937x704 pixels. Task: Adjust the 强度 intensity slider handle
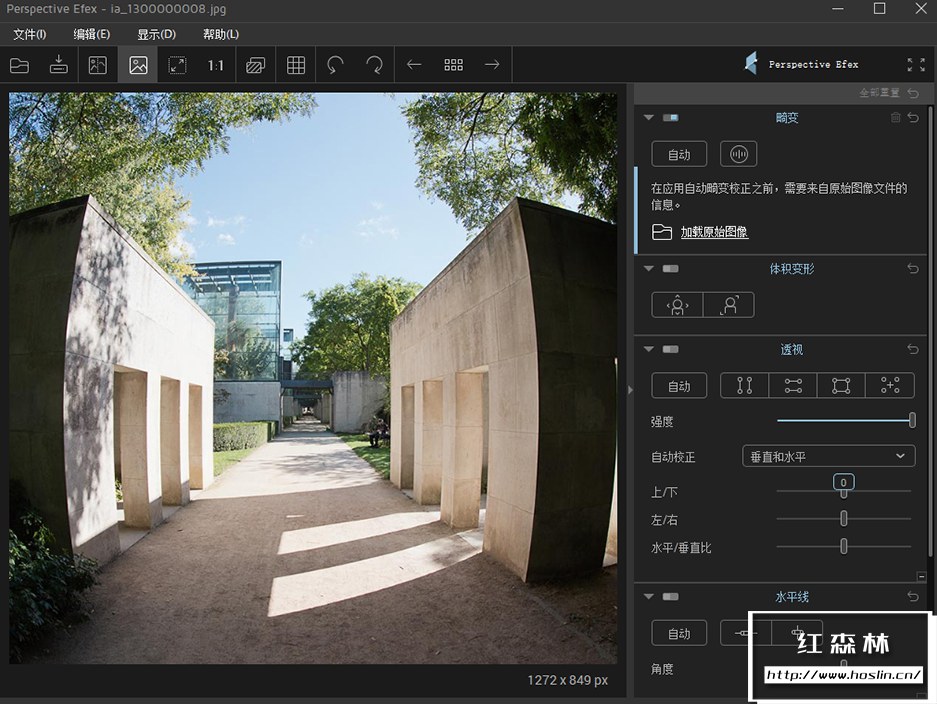tap(912, 420)
